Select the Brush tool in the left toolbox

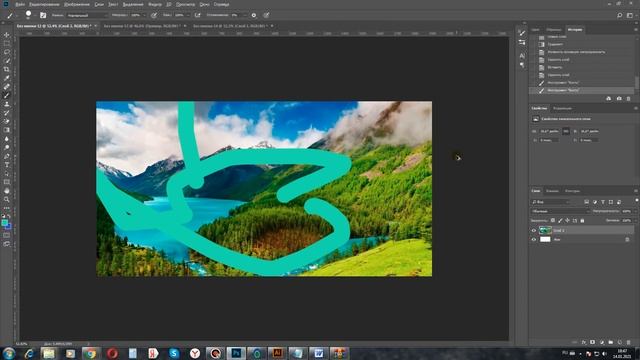pyautogui.click(x=7, y=95)
